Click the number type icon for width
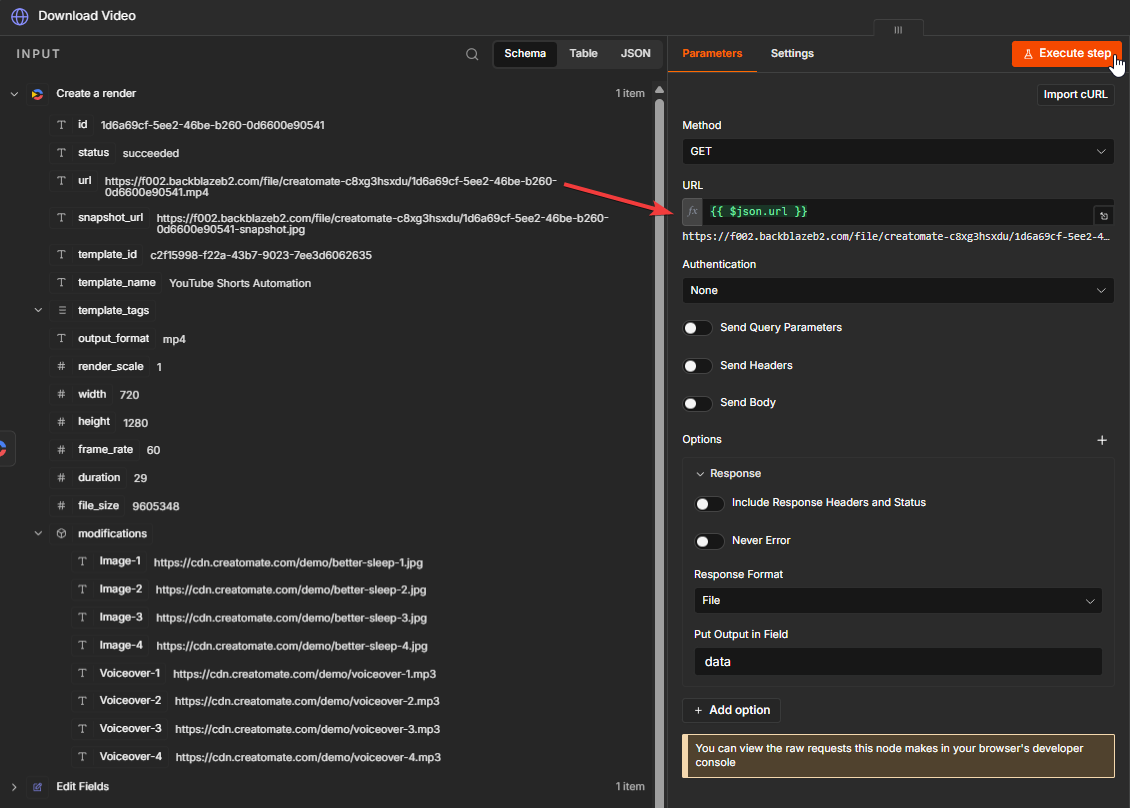Image resolution: width=1130 pixels, height=808 pixels. coord(61,394)
